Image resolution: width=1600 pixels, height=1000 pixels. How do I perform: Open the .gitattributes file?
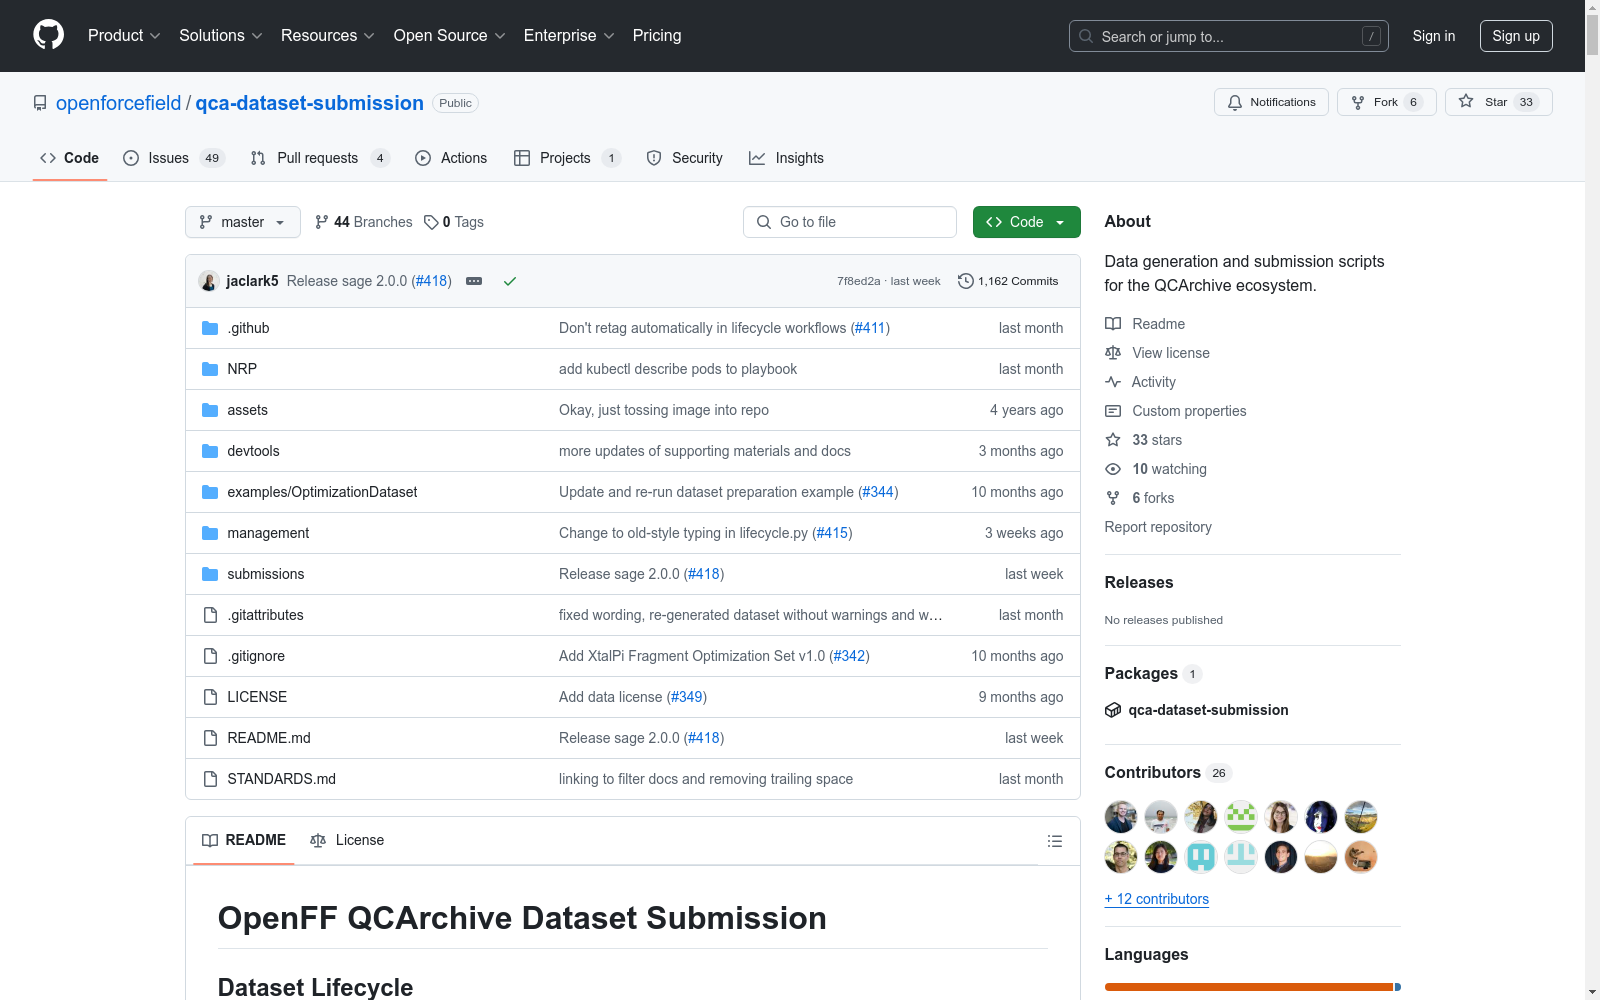(265, 615)
